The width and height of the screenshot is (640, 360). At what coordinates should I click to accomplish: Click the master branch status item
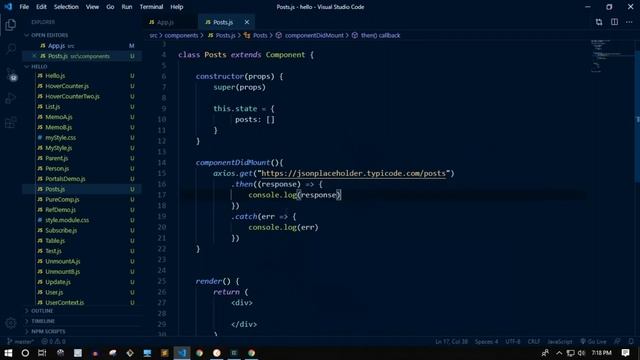click(x=20, y=342)
